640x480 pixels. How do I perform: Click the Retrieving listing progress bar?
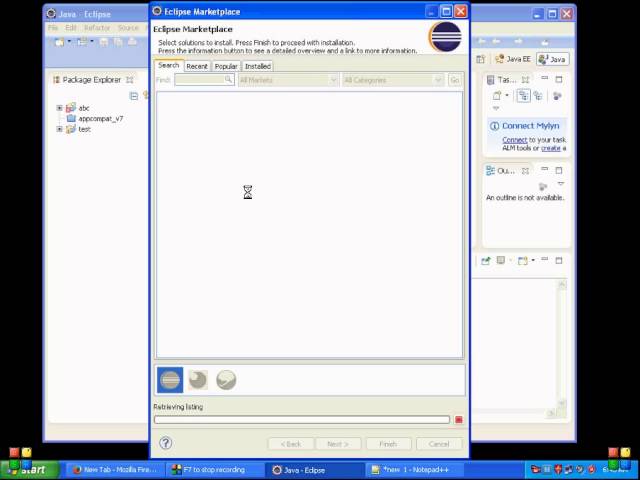point(302,420)
